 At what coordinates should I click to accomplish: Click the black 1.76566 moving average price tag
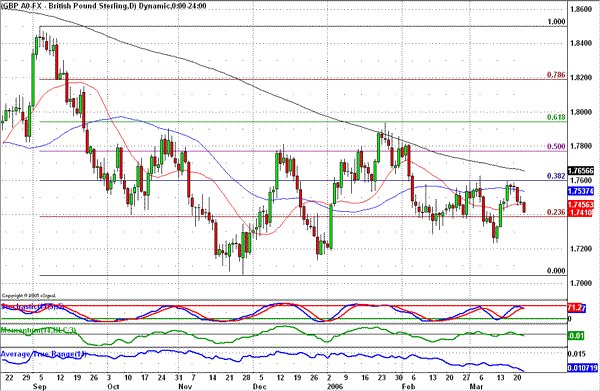click(581, 171)
